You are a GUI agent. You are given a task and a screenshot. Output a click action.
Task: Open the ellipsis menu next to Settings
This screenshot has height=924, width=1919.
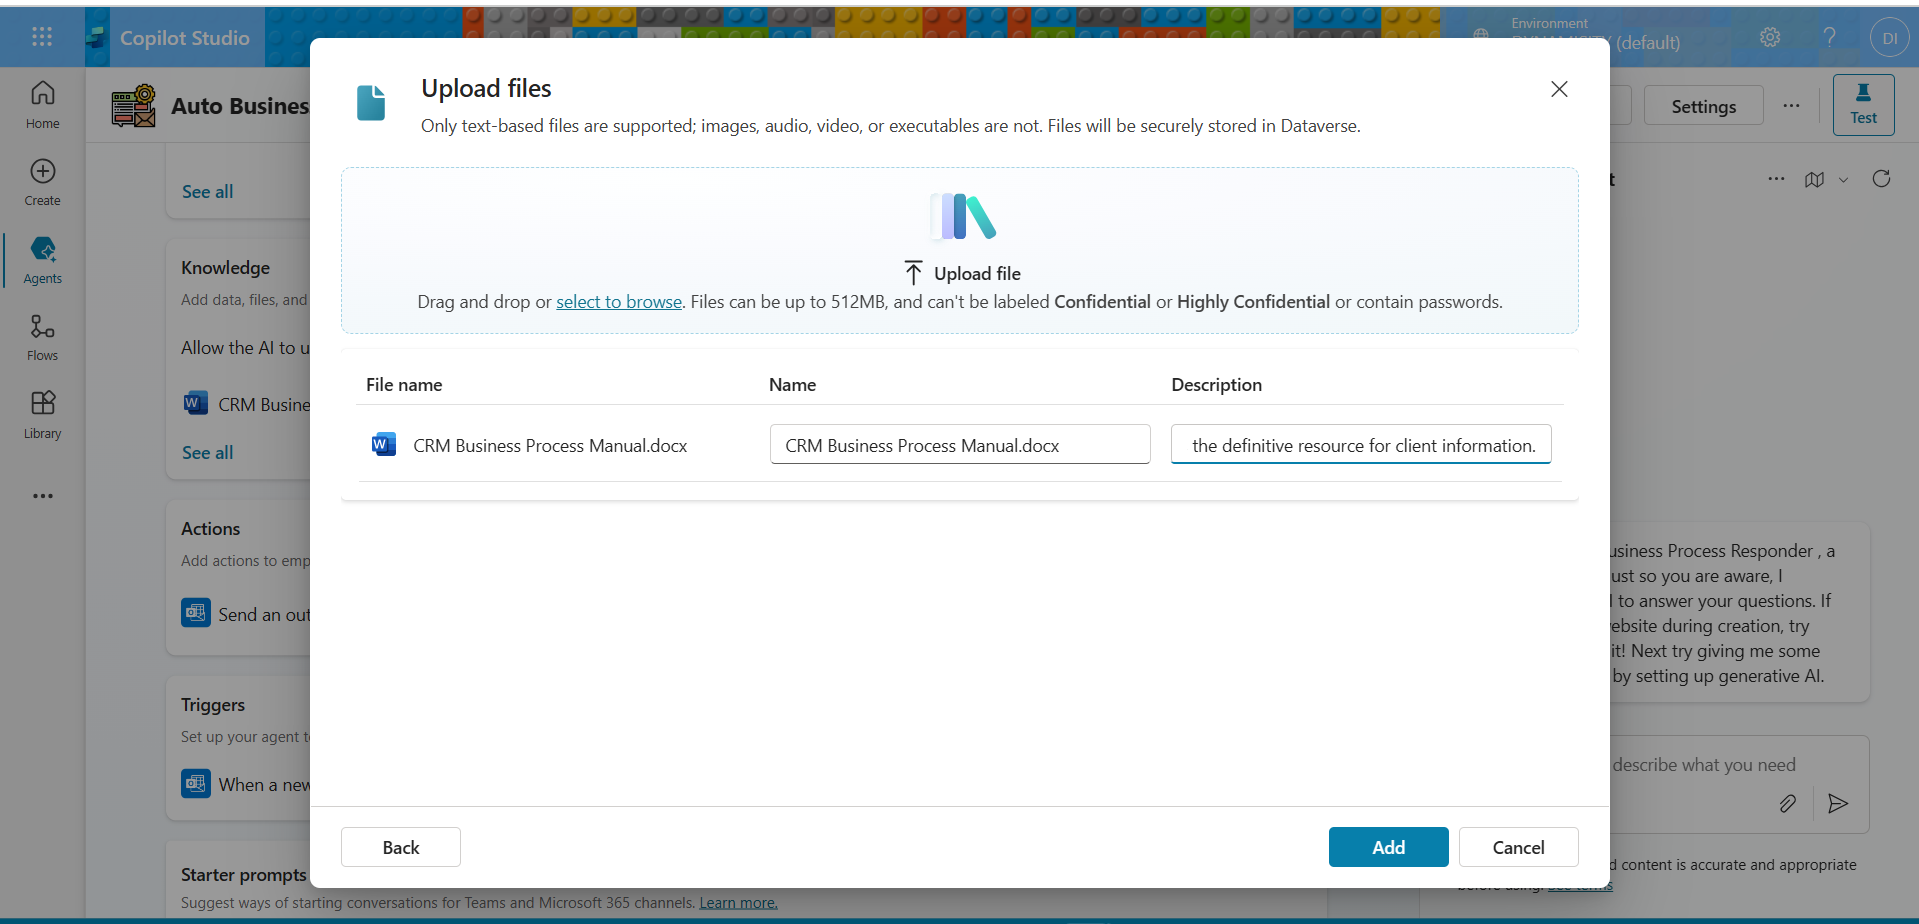coord(1791,106)
